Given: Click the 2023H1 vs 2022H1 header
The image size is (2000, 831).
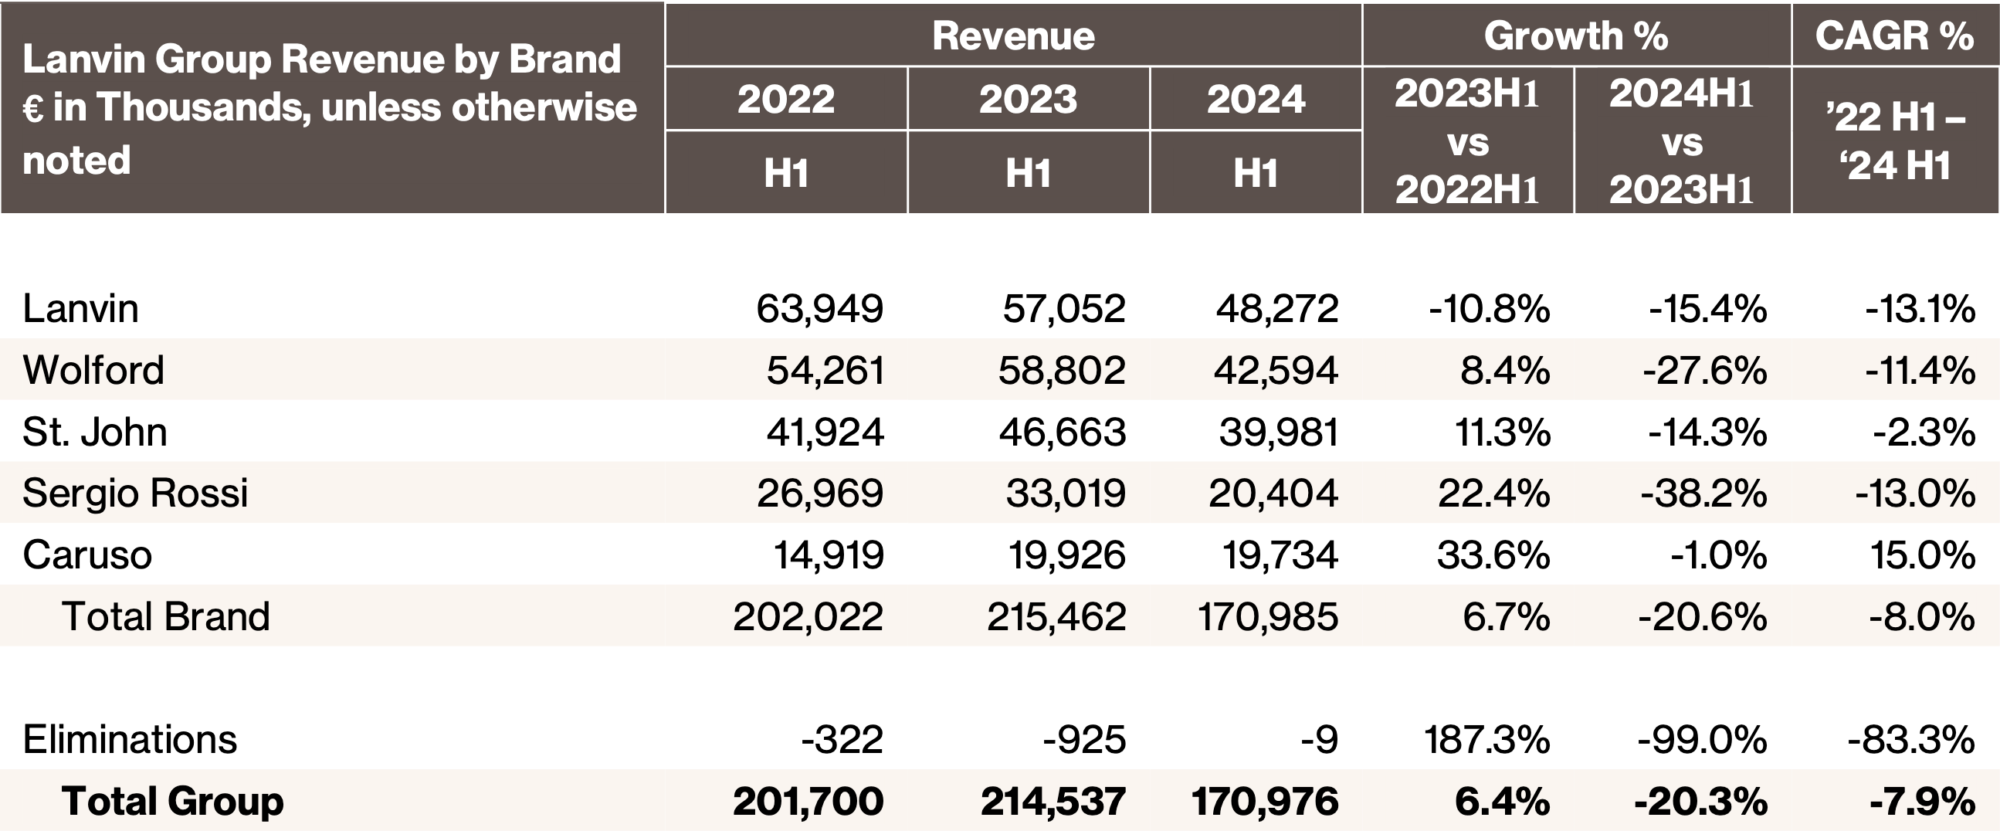Looking at the screenshot, I should click(1467, 141).
